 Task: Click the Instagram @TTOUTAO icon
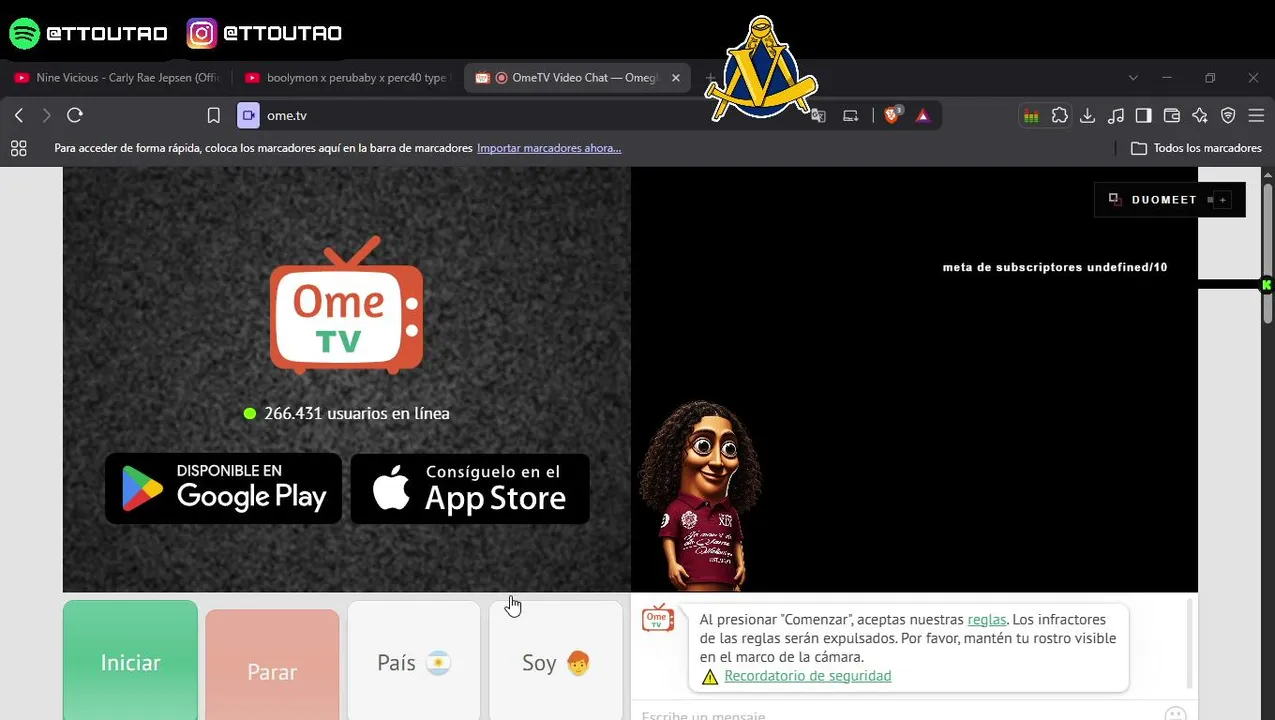(202, 33)
